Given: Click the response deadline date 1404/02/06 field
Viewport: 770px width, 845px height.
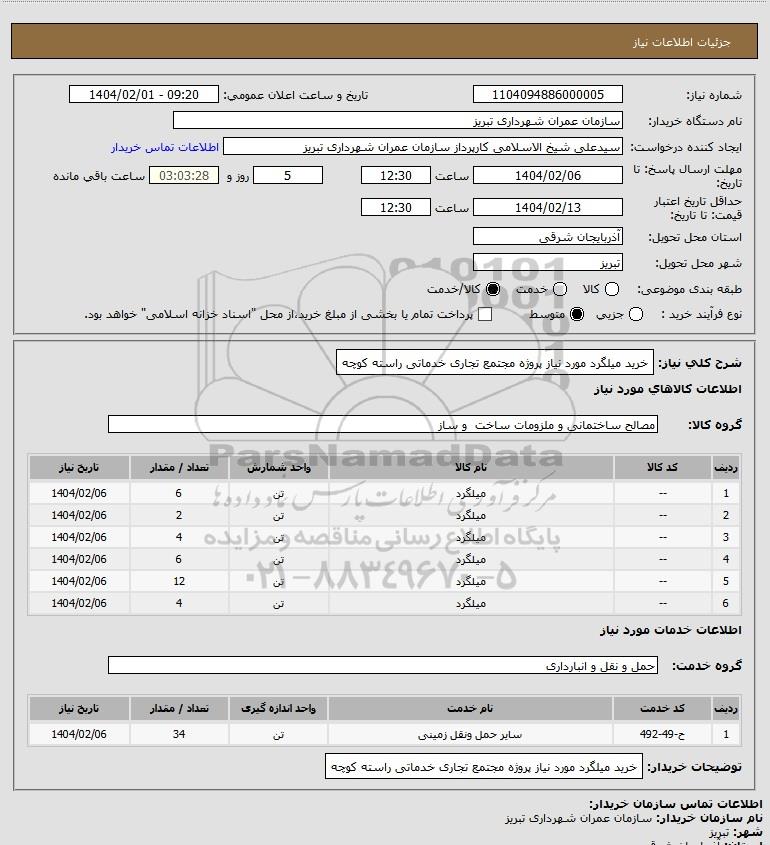Looking at the screenshot, I should pyautogui.click(x=547, y=175).
